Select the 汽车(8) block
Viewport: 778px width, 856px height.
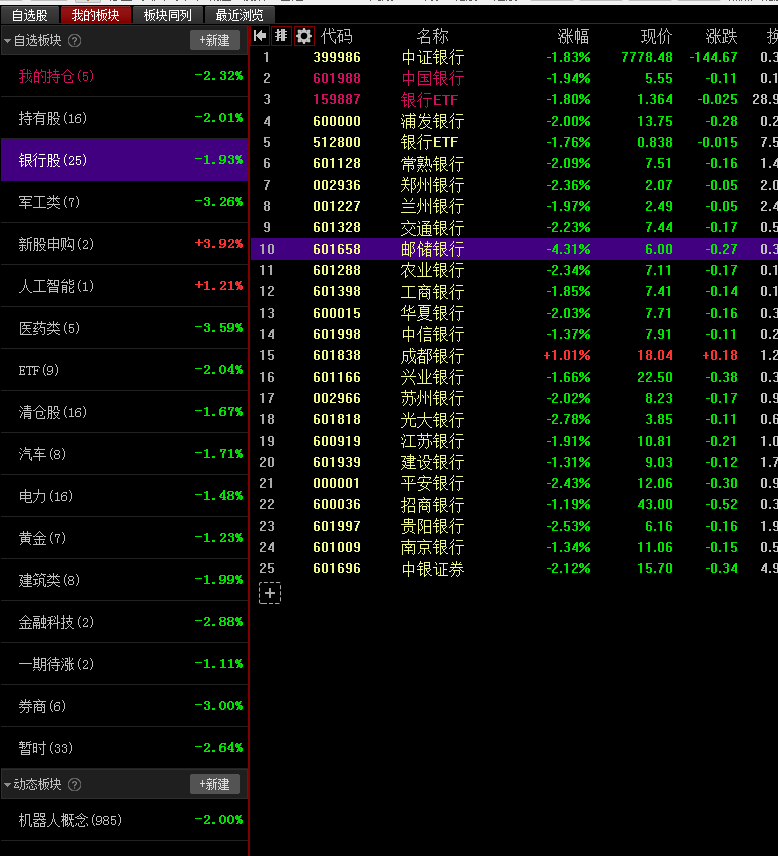pos(124,454)
